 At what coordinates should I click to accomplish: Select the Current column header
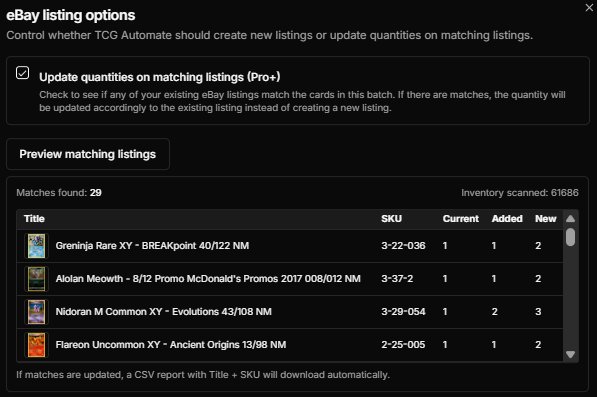click(x=461, y=219)
